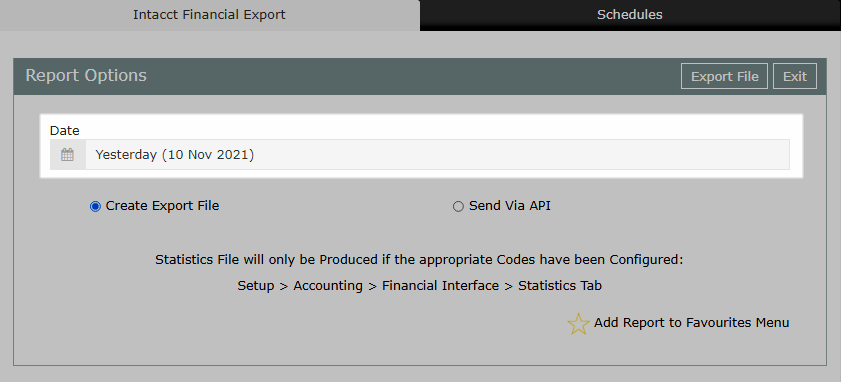The width and height of the screenshot is (841, 382).
Task: Click the Create Export File label text
Action: 163,206
